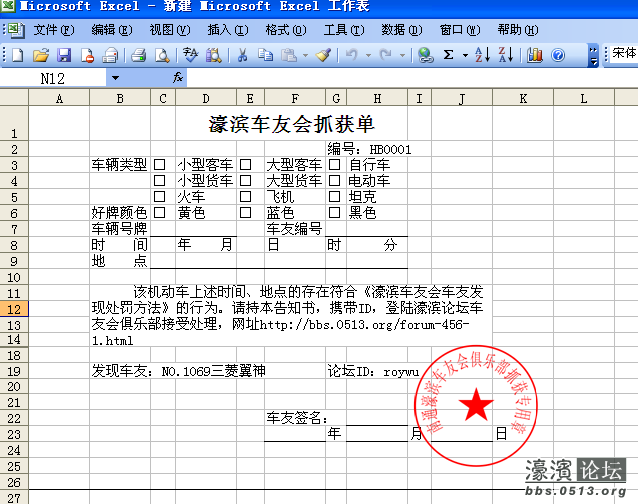This screenshot has height=504, width=638.
Task: Select row 12 header
Action: coord(14,309)
